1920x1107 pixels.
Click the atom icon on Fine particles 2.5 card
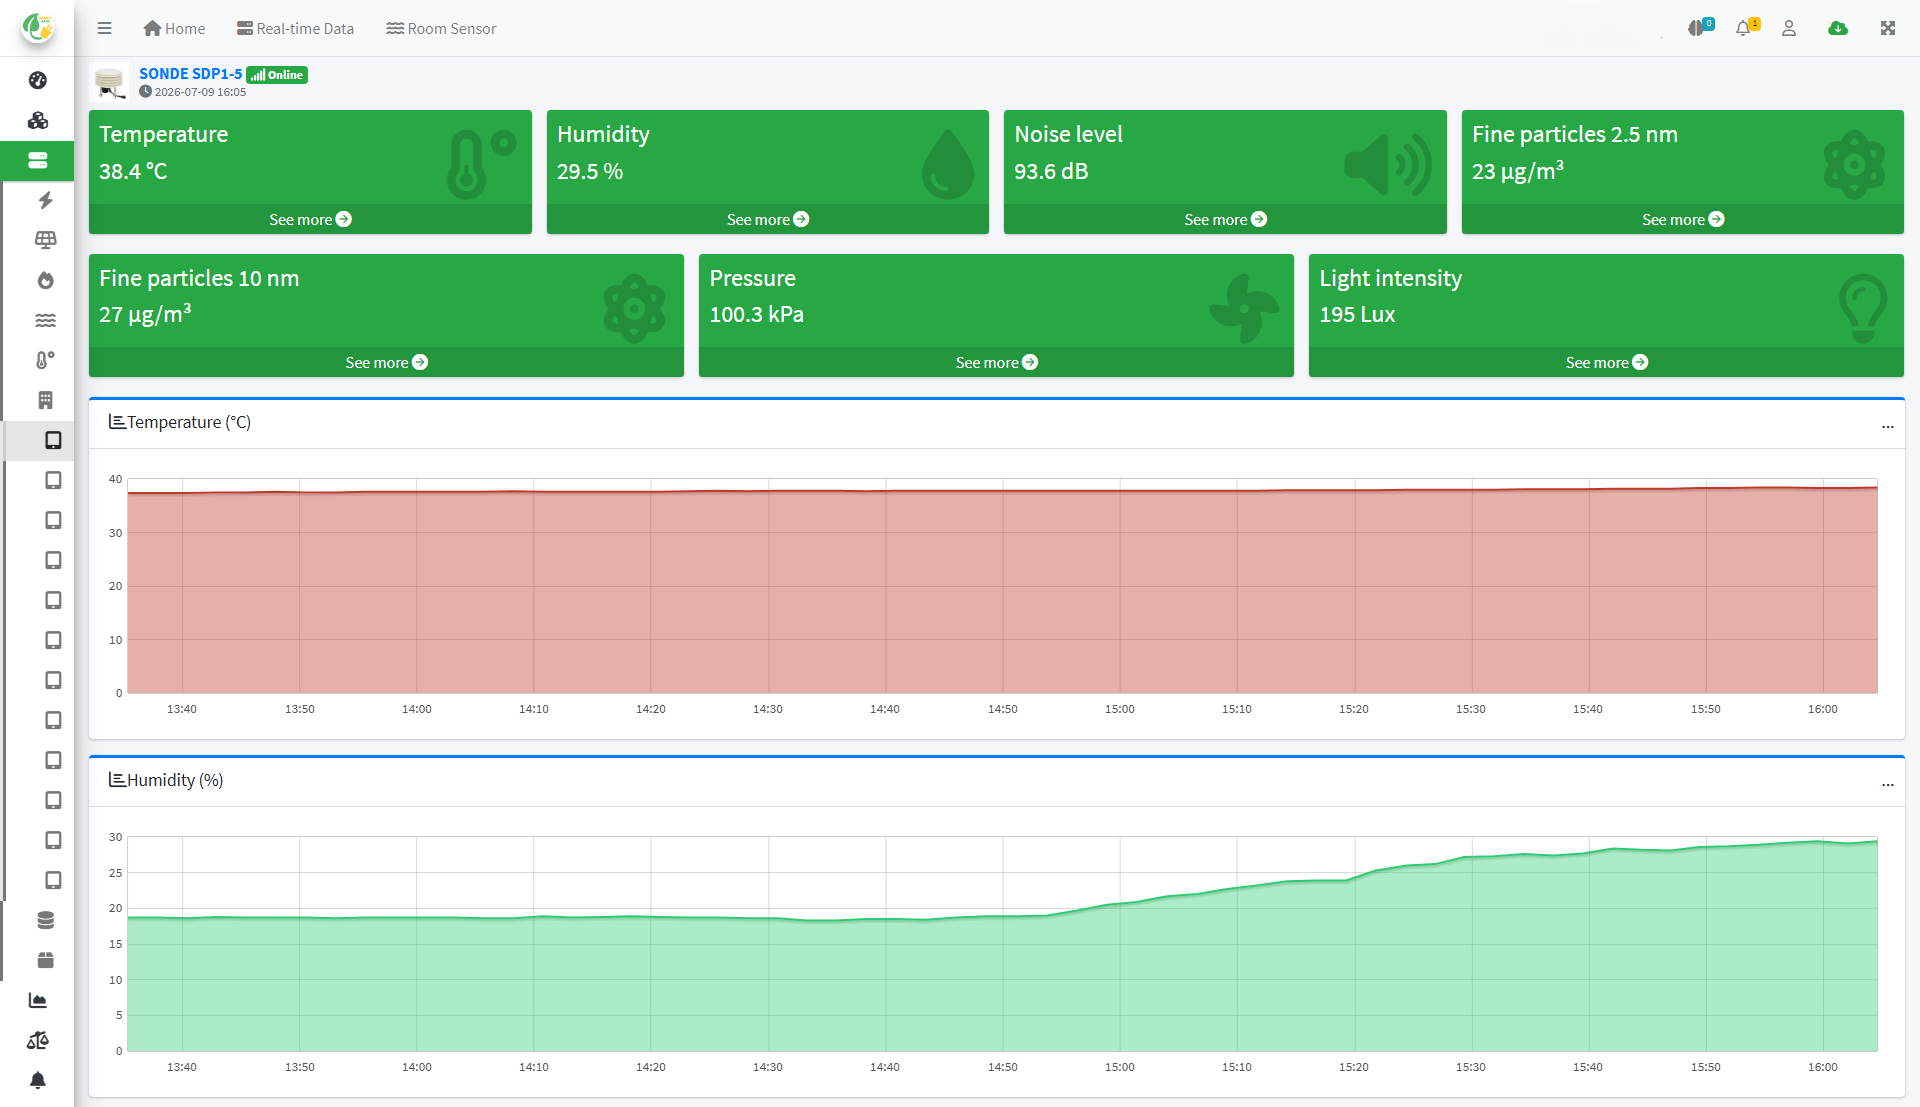click(x=1854, y=164)
